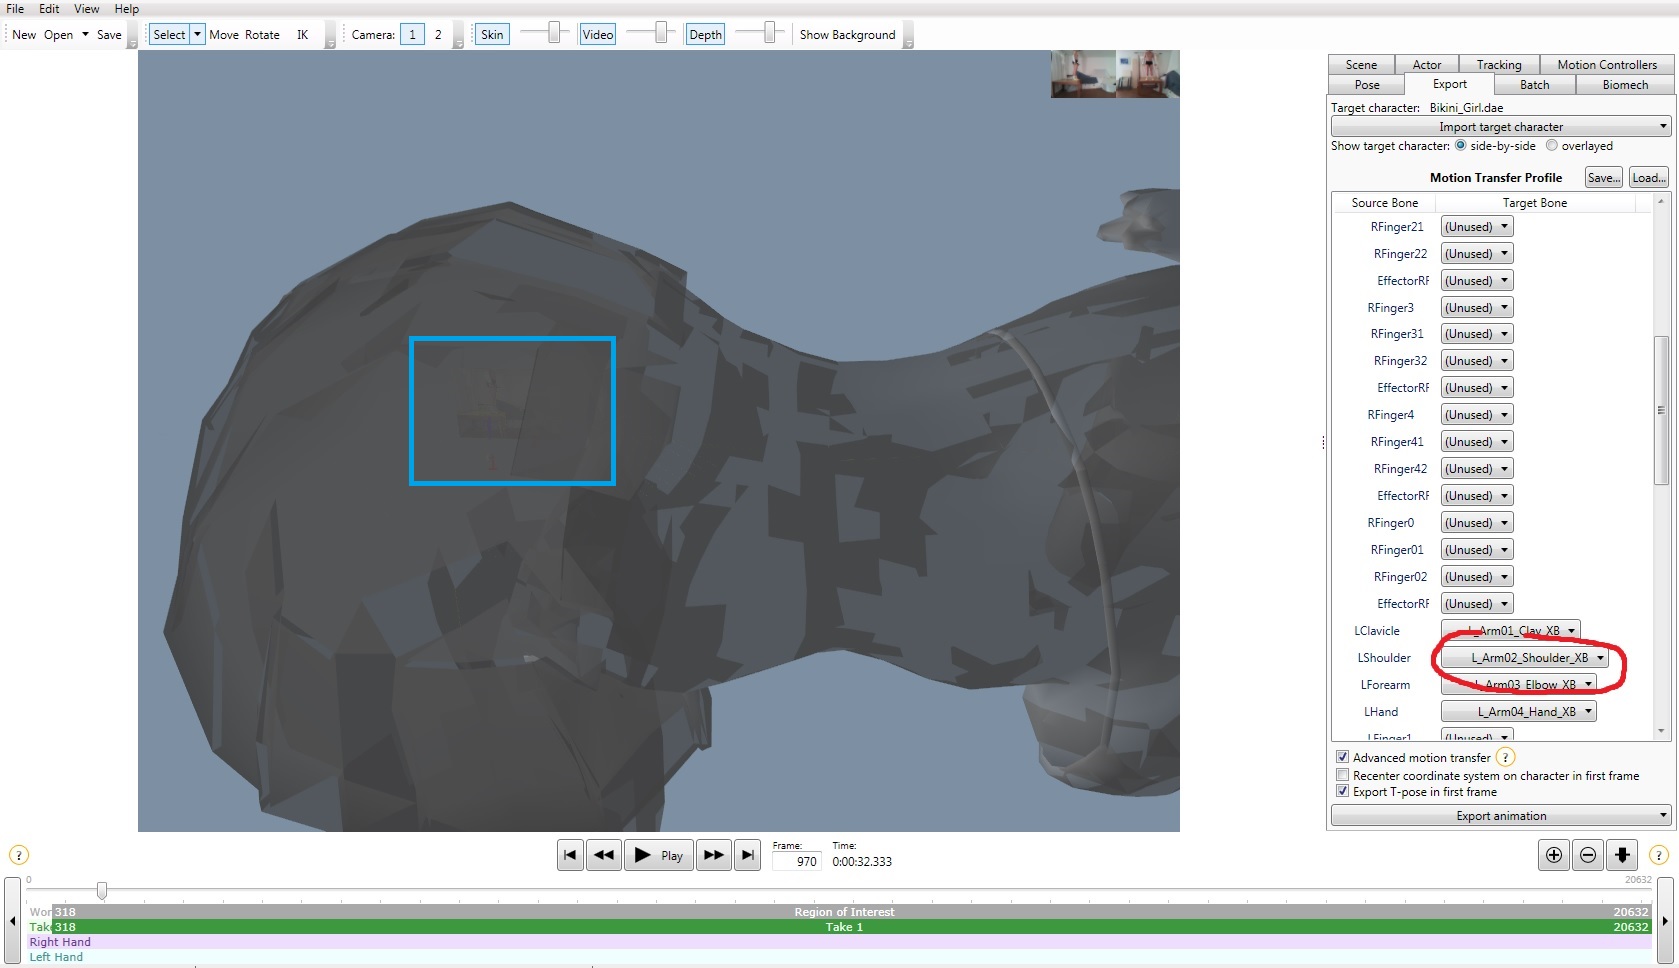Switch to the Biomech tab
Image resolution: width=1679 pixels, height=968 pixels.
tap(1625, 85)
